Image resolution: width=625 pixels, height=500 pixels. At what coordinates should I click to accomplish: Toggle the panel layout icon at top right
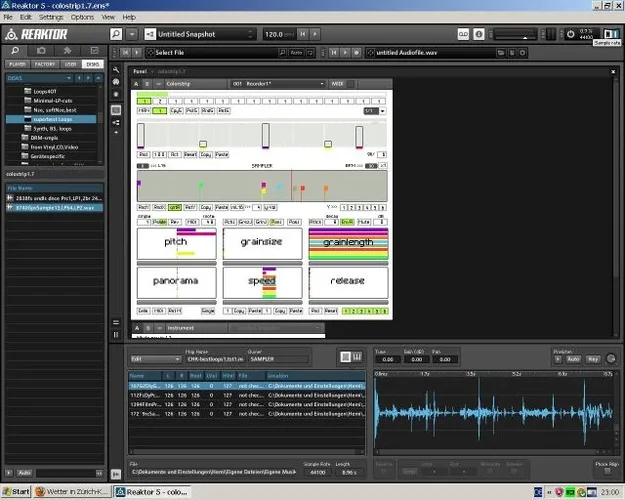(611, 33)
